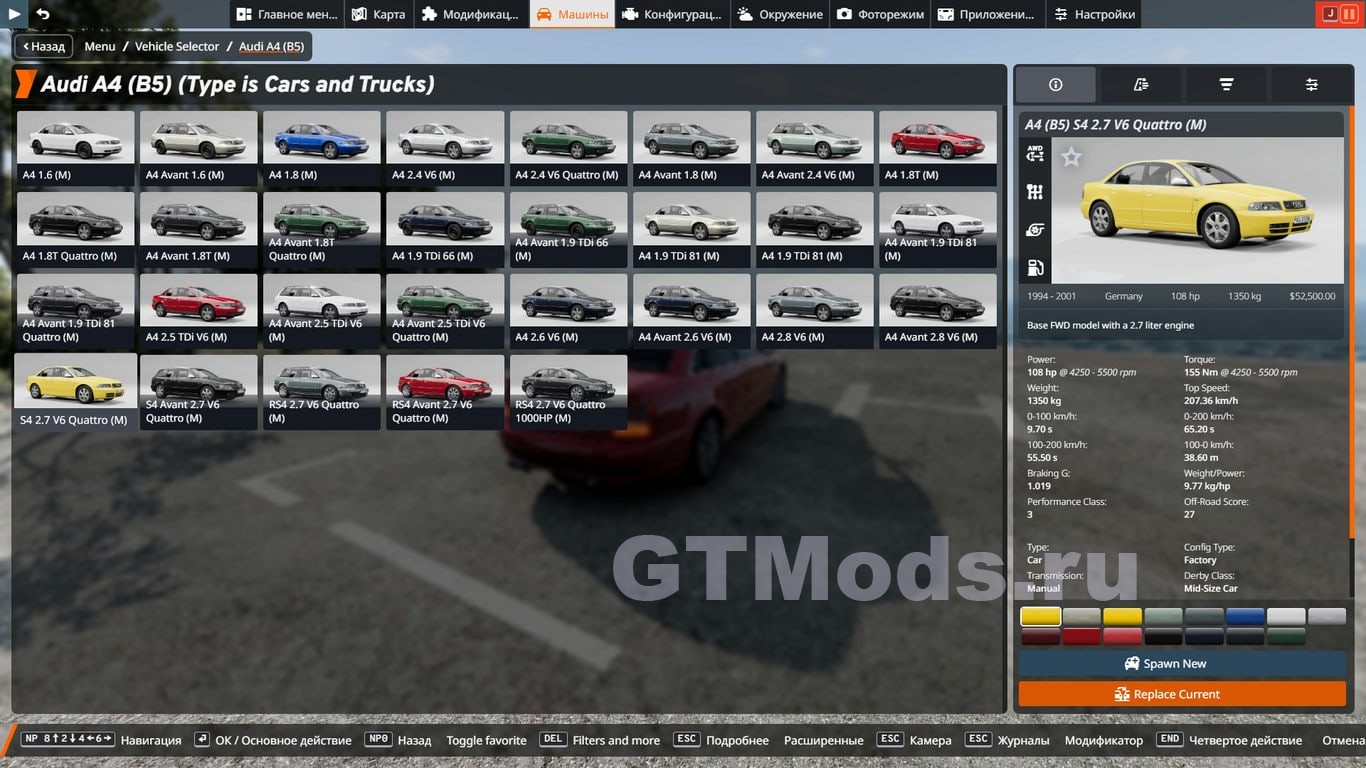This screenshot has height=768, width=1366.
Task: Open the info tab in details panel
Action: click(x=1055, y=85)
